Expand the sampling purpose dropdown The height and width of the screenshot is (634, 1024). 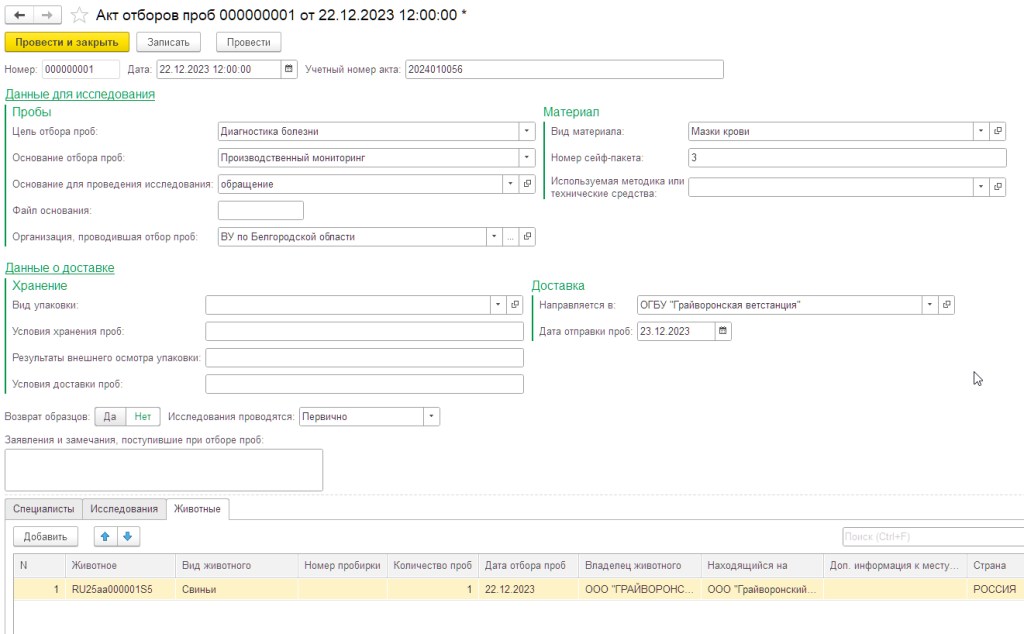pos(527,131)
